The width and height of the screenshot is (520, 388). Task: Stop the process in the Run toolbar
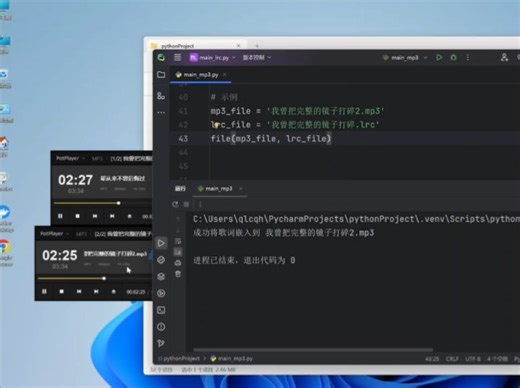(x=186, y=204)
